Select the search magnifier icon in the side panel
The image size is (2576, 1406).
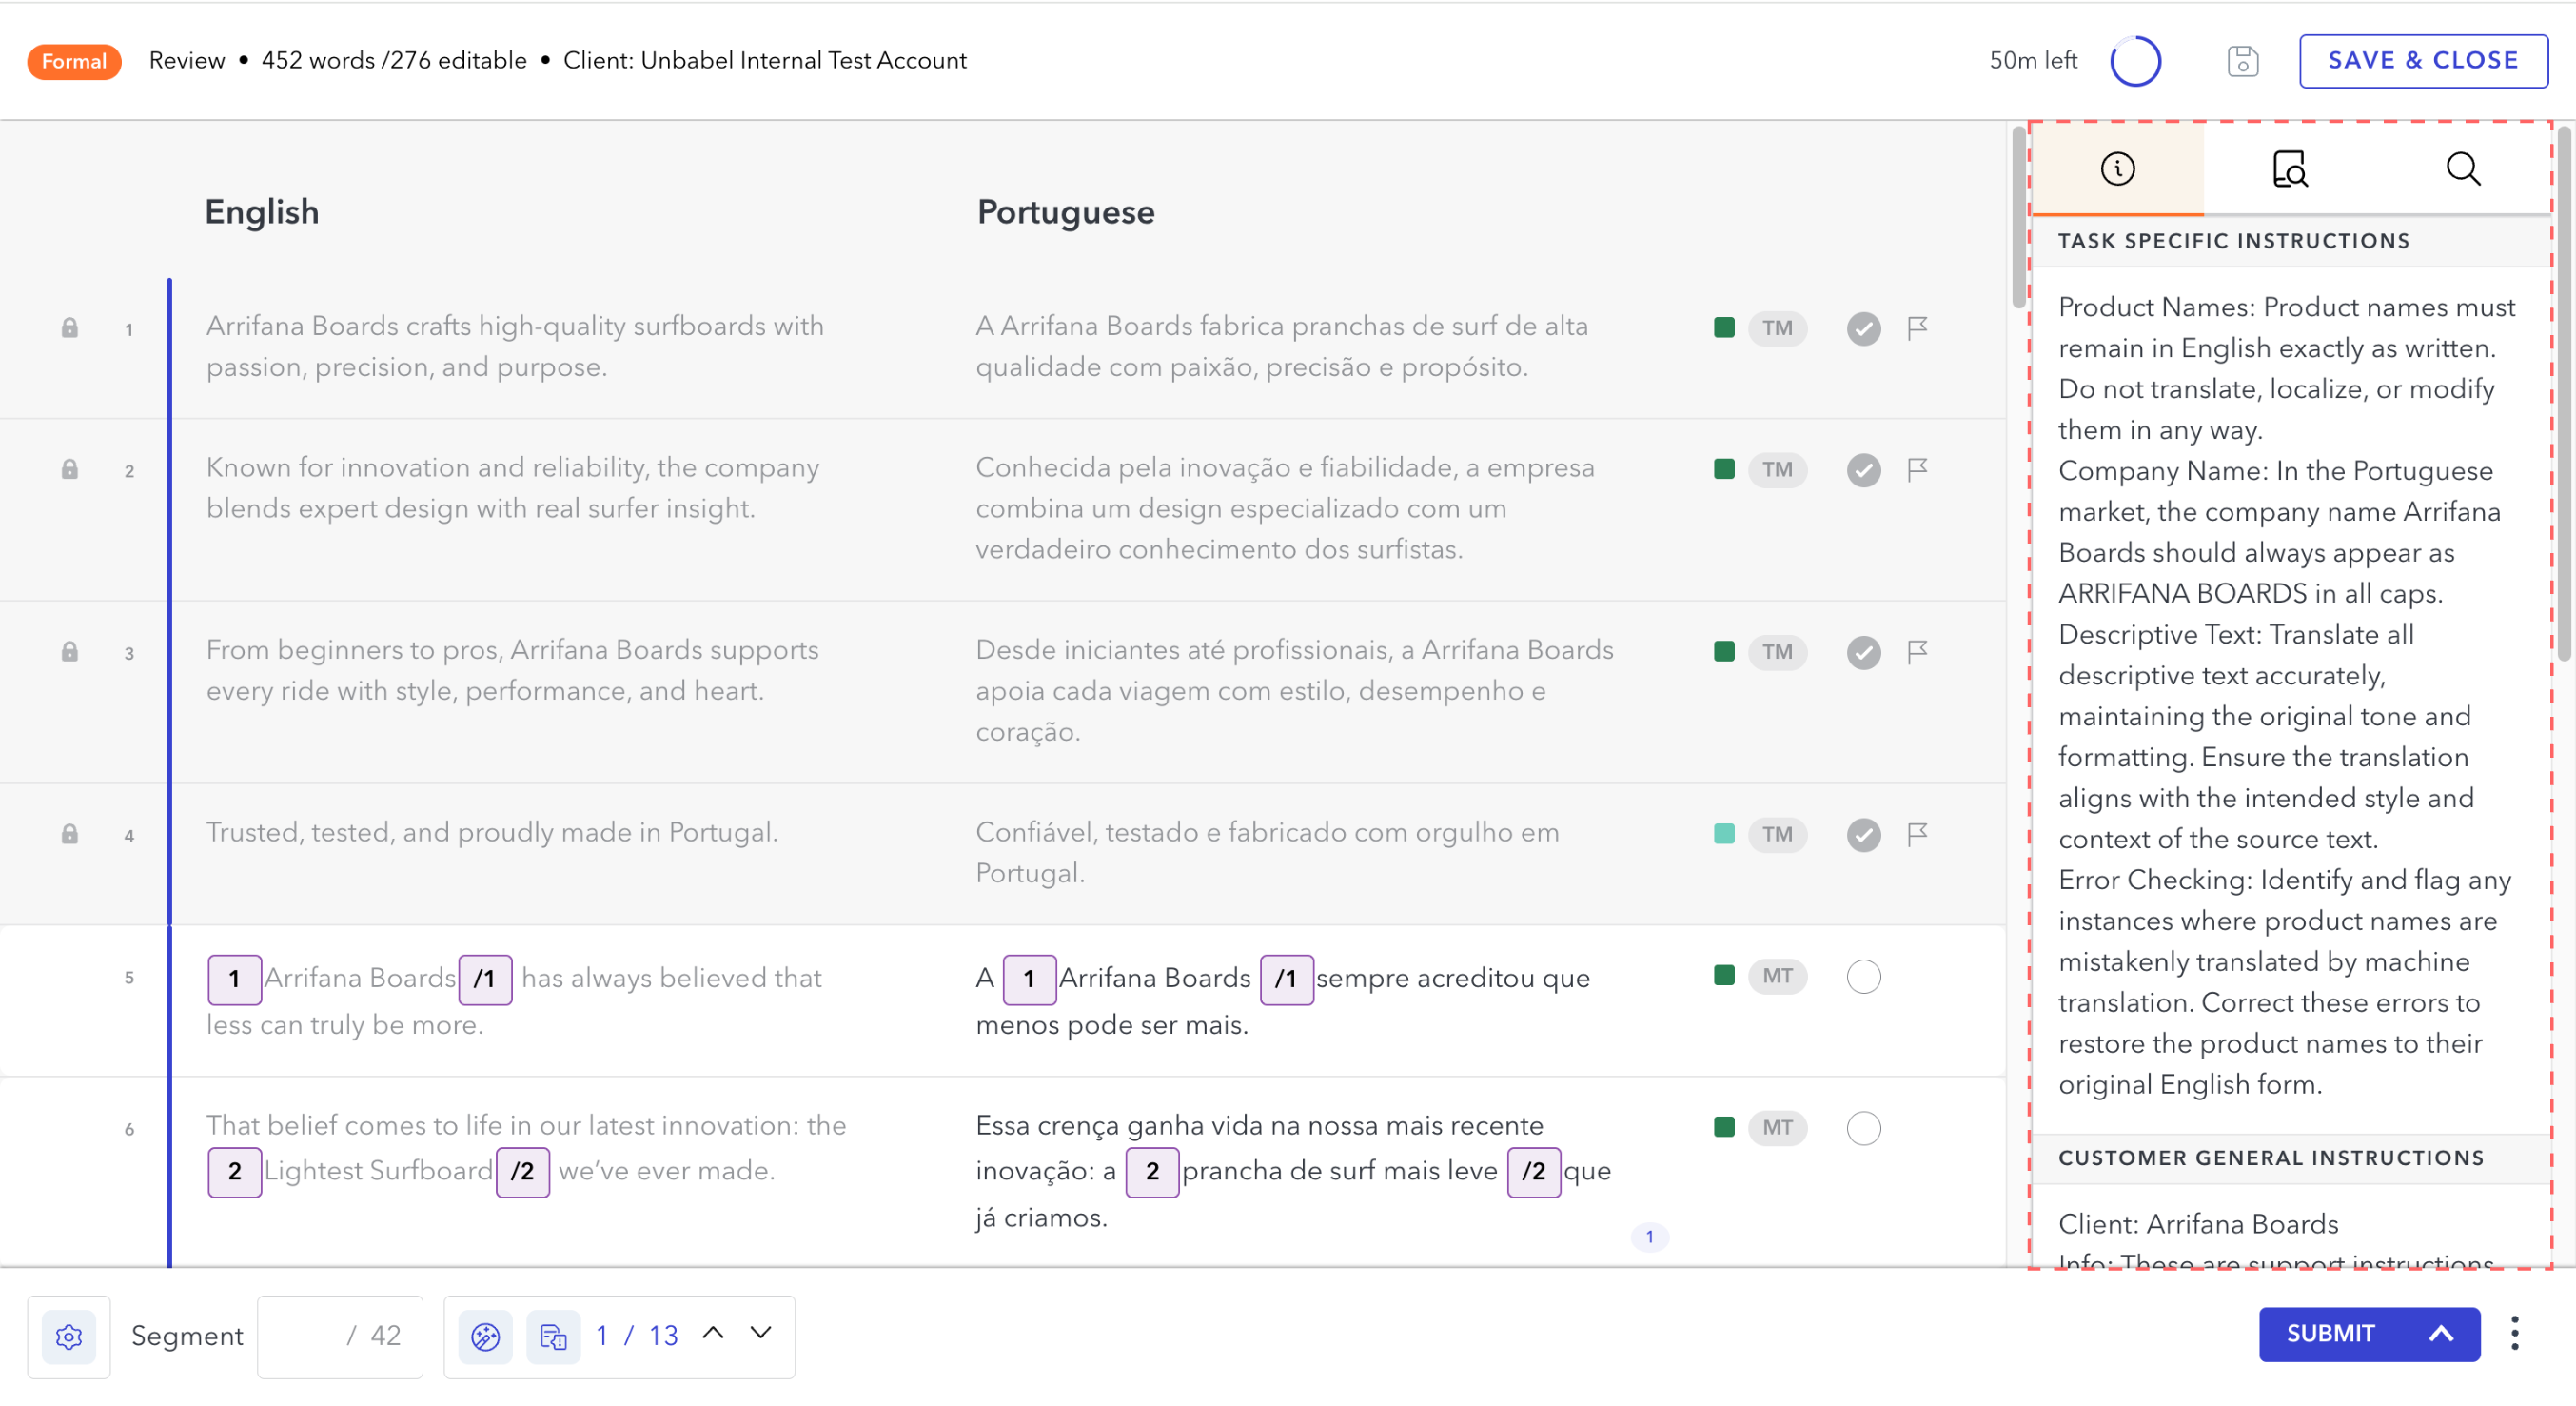click(2463, 168)
